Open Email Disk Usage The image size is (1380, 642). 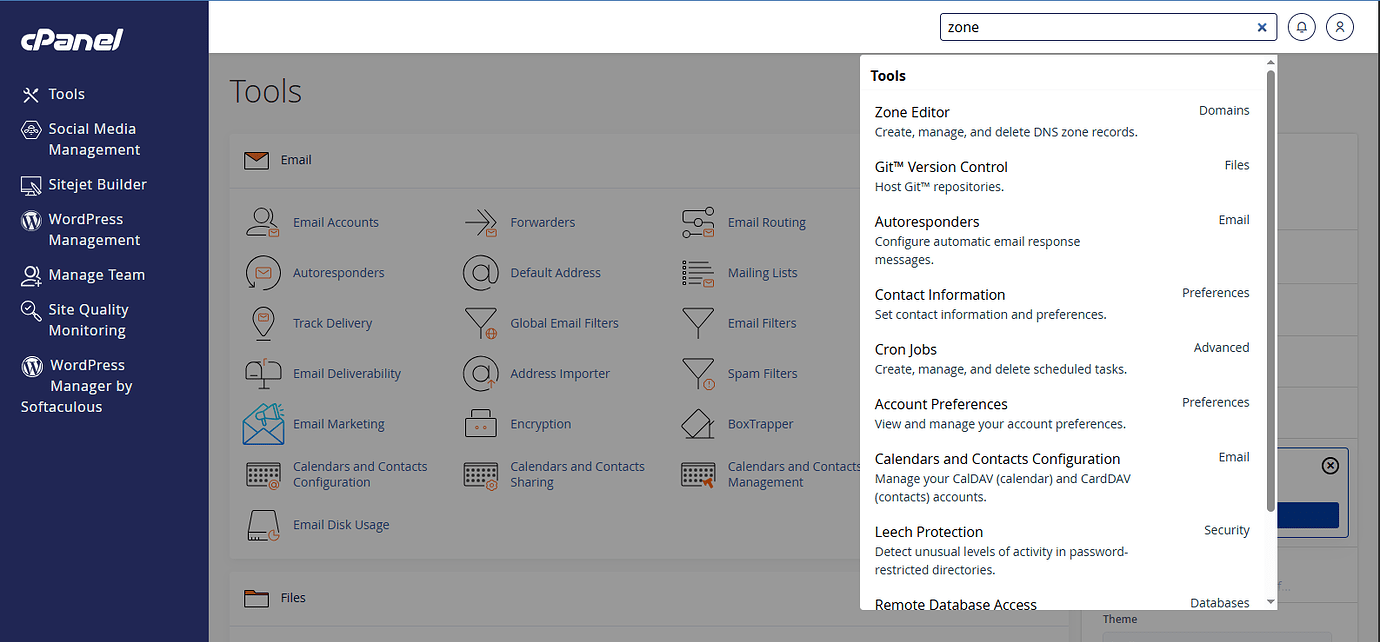tap(340, 524)
